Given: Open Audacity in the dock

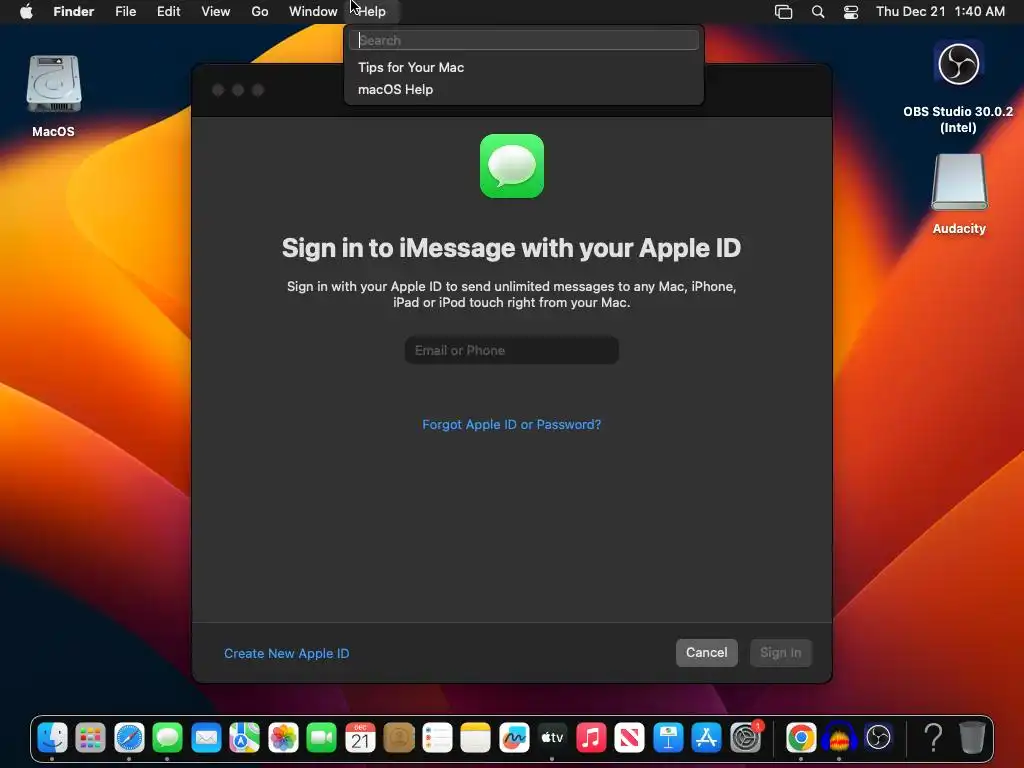Looking at the screenshot, I should (840, 738).
